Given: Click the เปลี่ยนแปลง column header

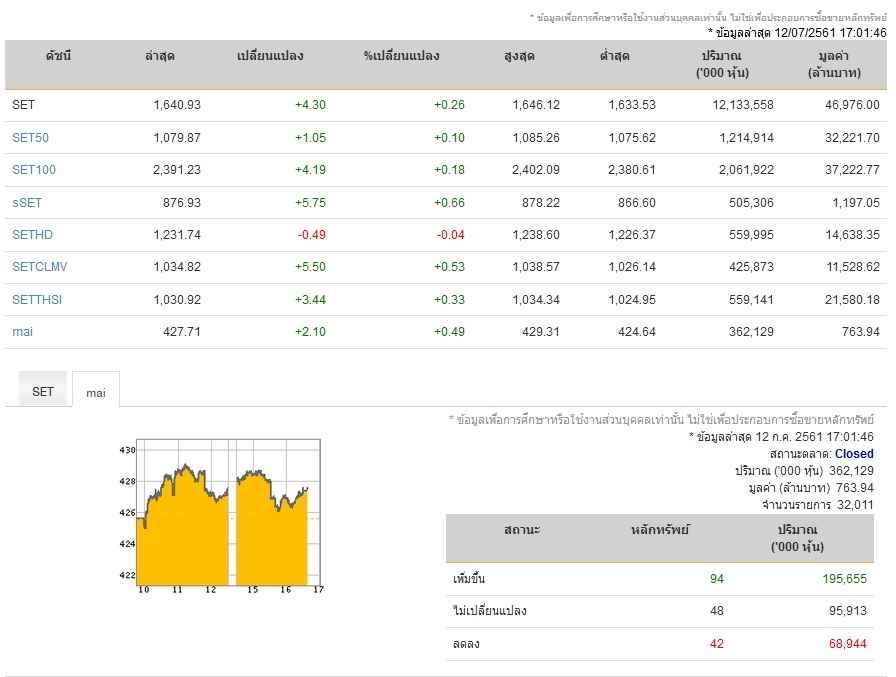Looking at the screenshot, I should [270, 56].
